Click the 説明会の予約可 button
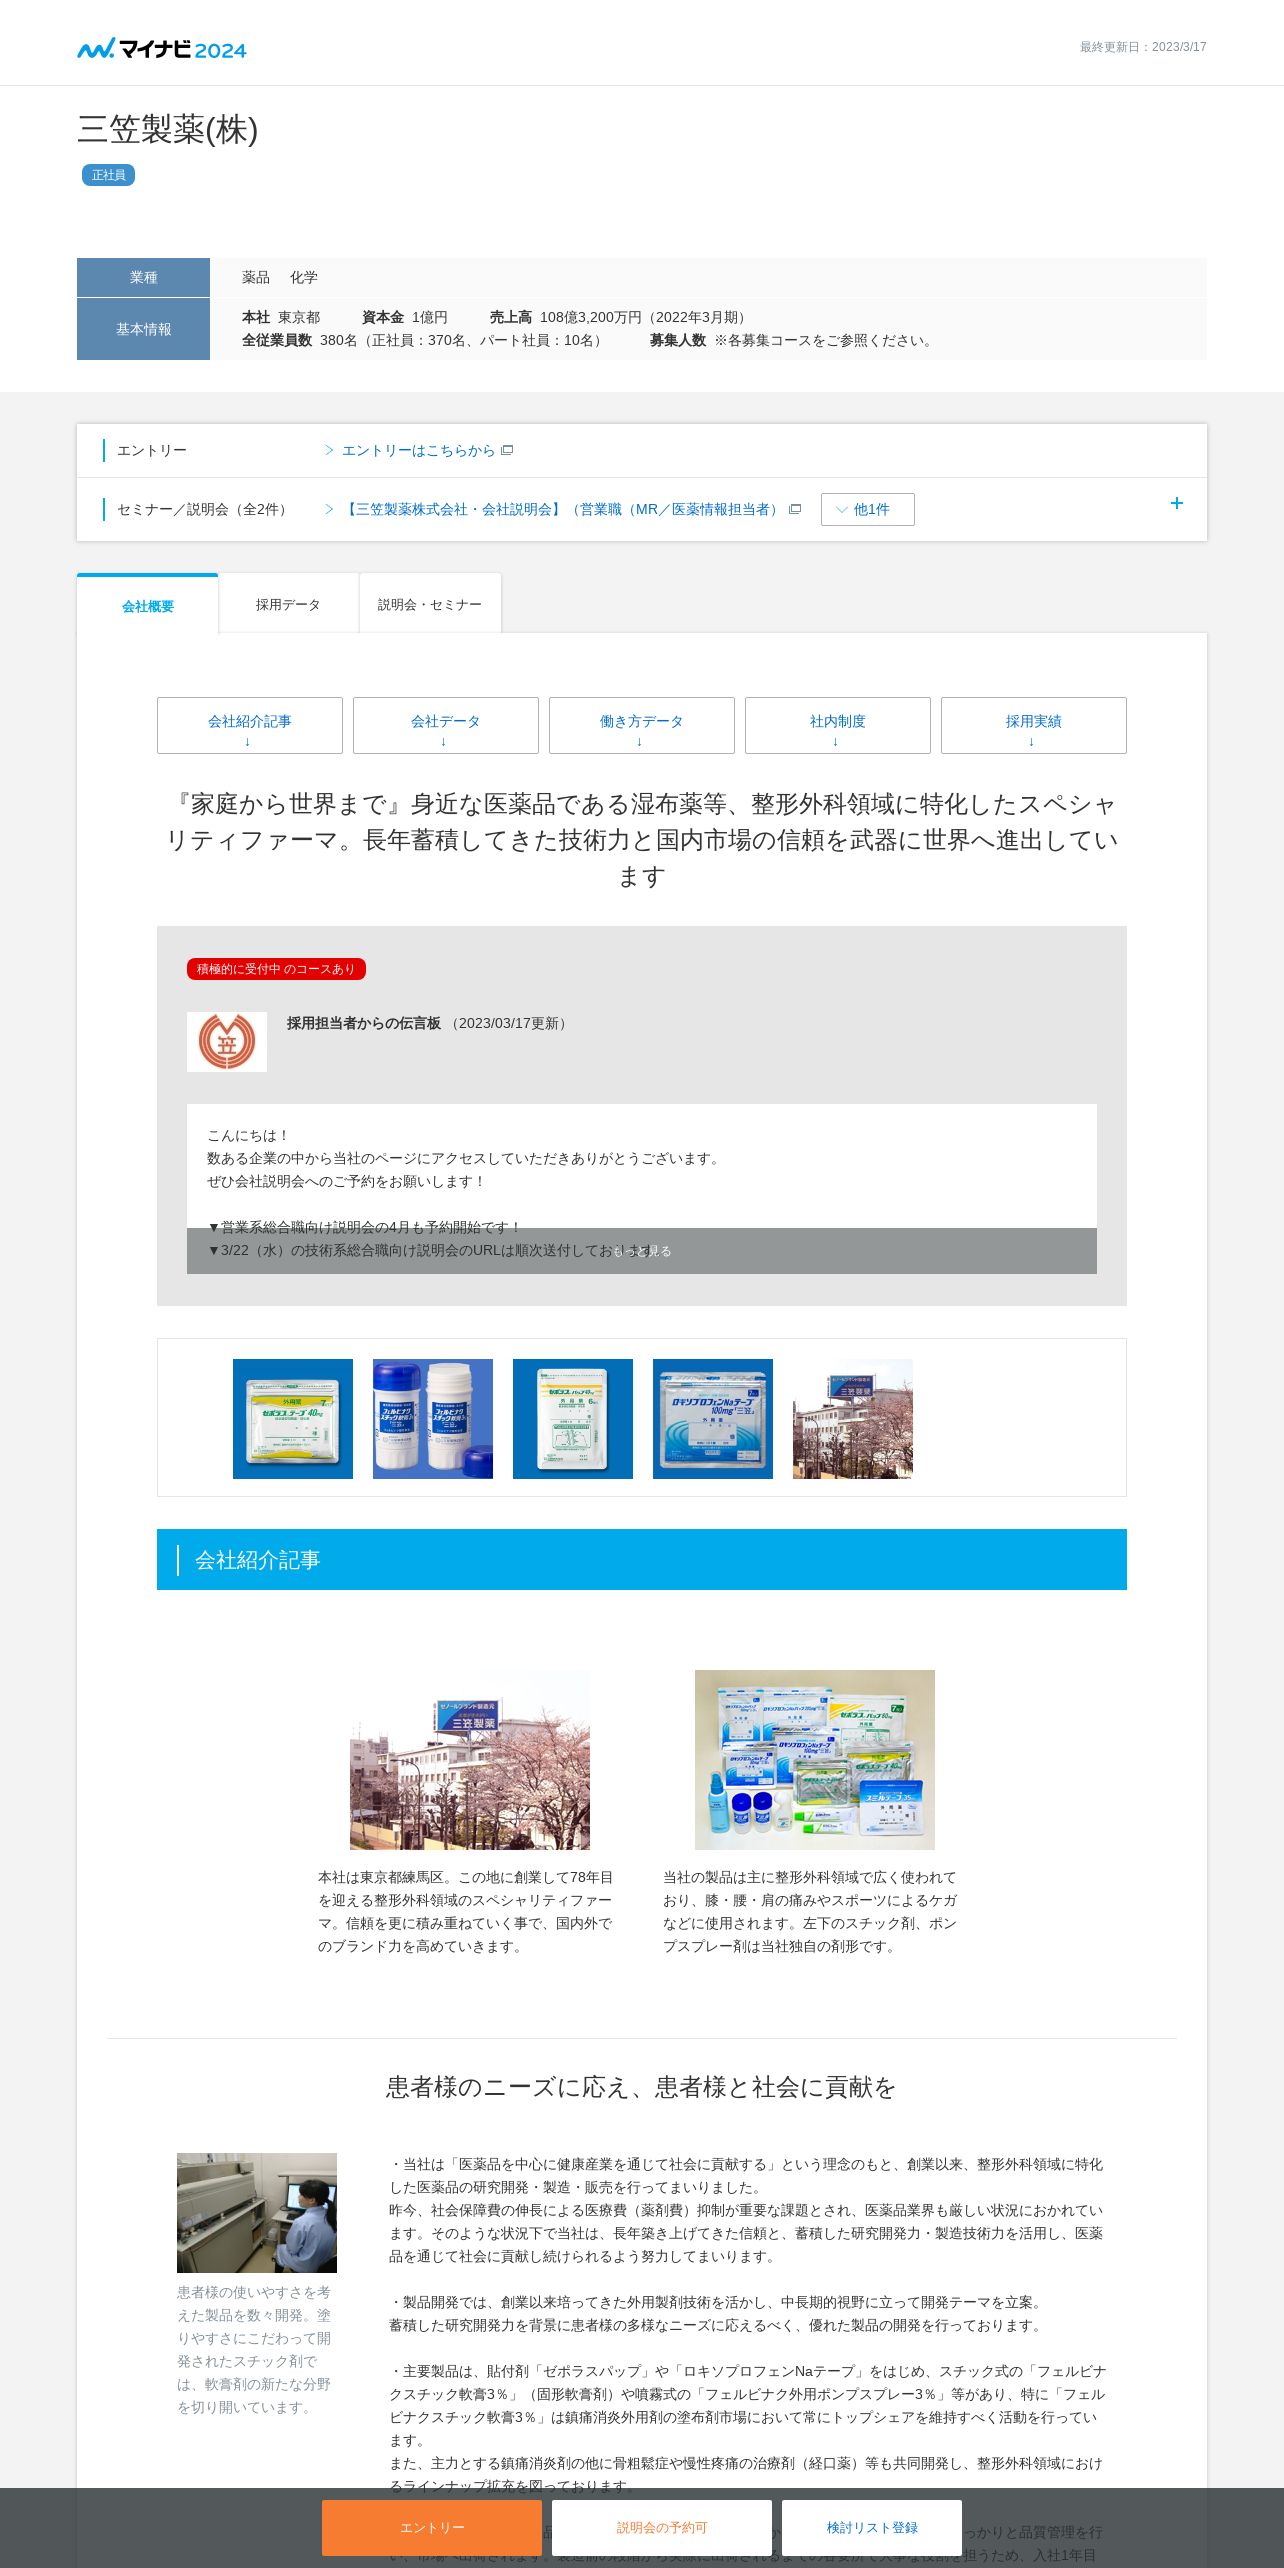Viewport: 1284px width, 2568px height. [x=662, y=2527]
